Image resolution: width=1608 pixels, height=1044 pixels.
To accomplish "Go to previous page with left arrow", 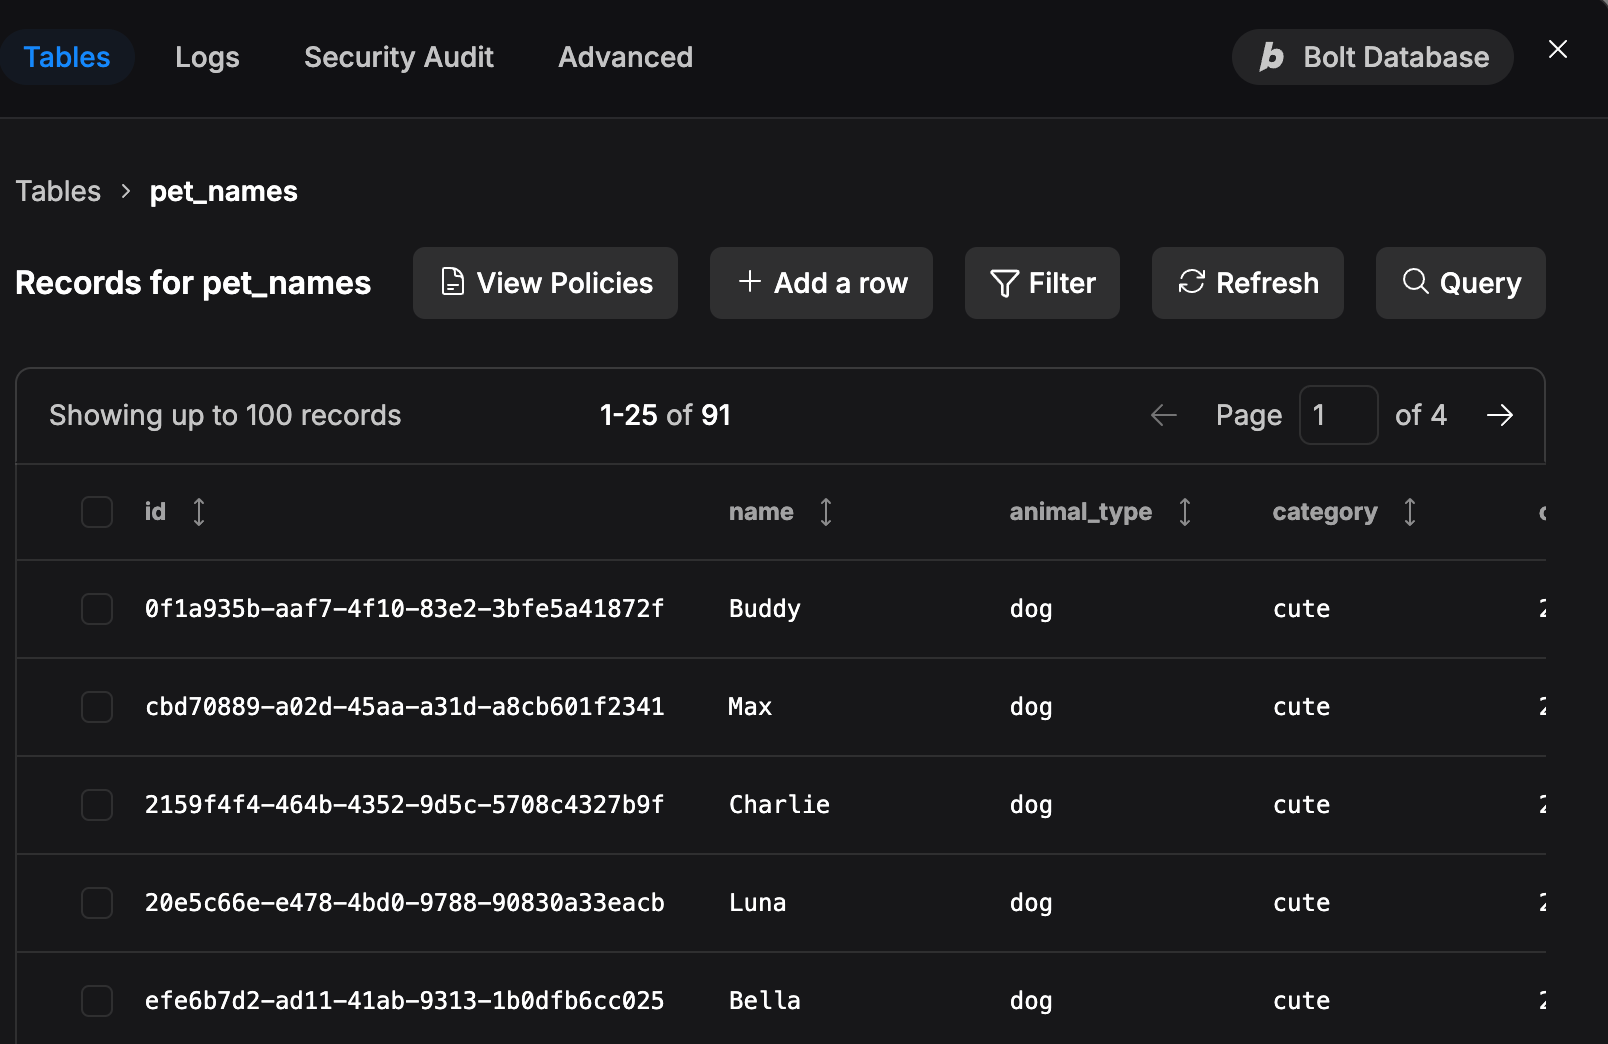I will click(1163, 415).
